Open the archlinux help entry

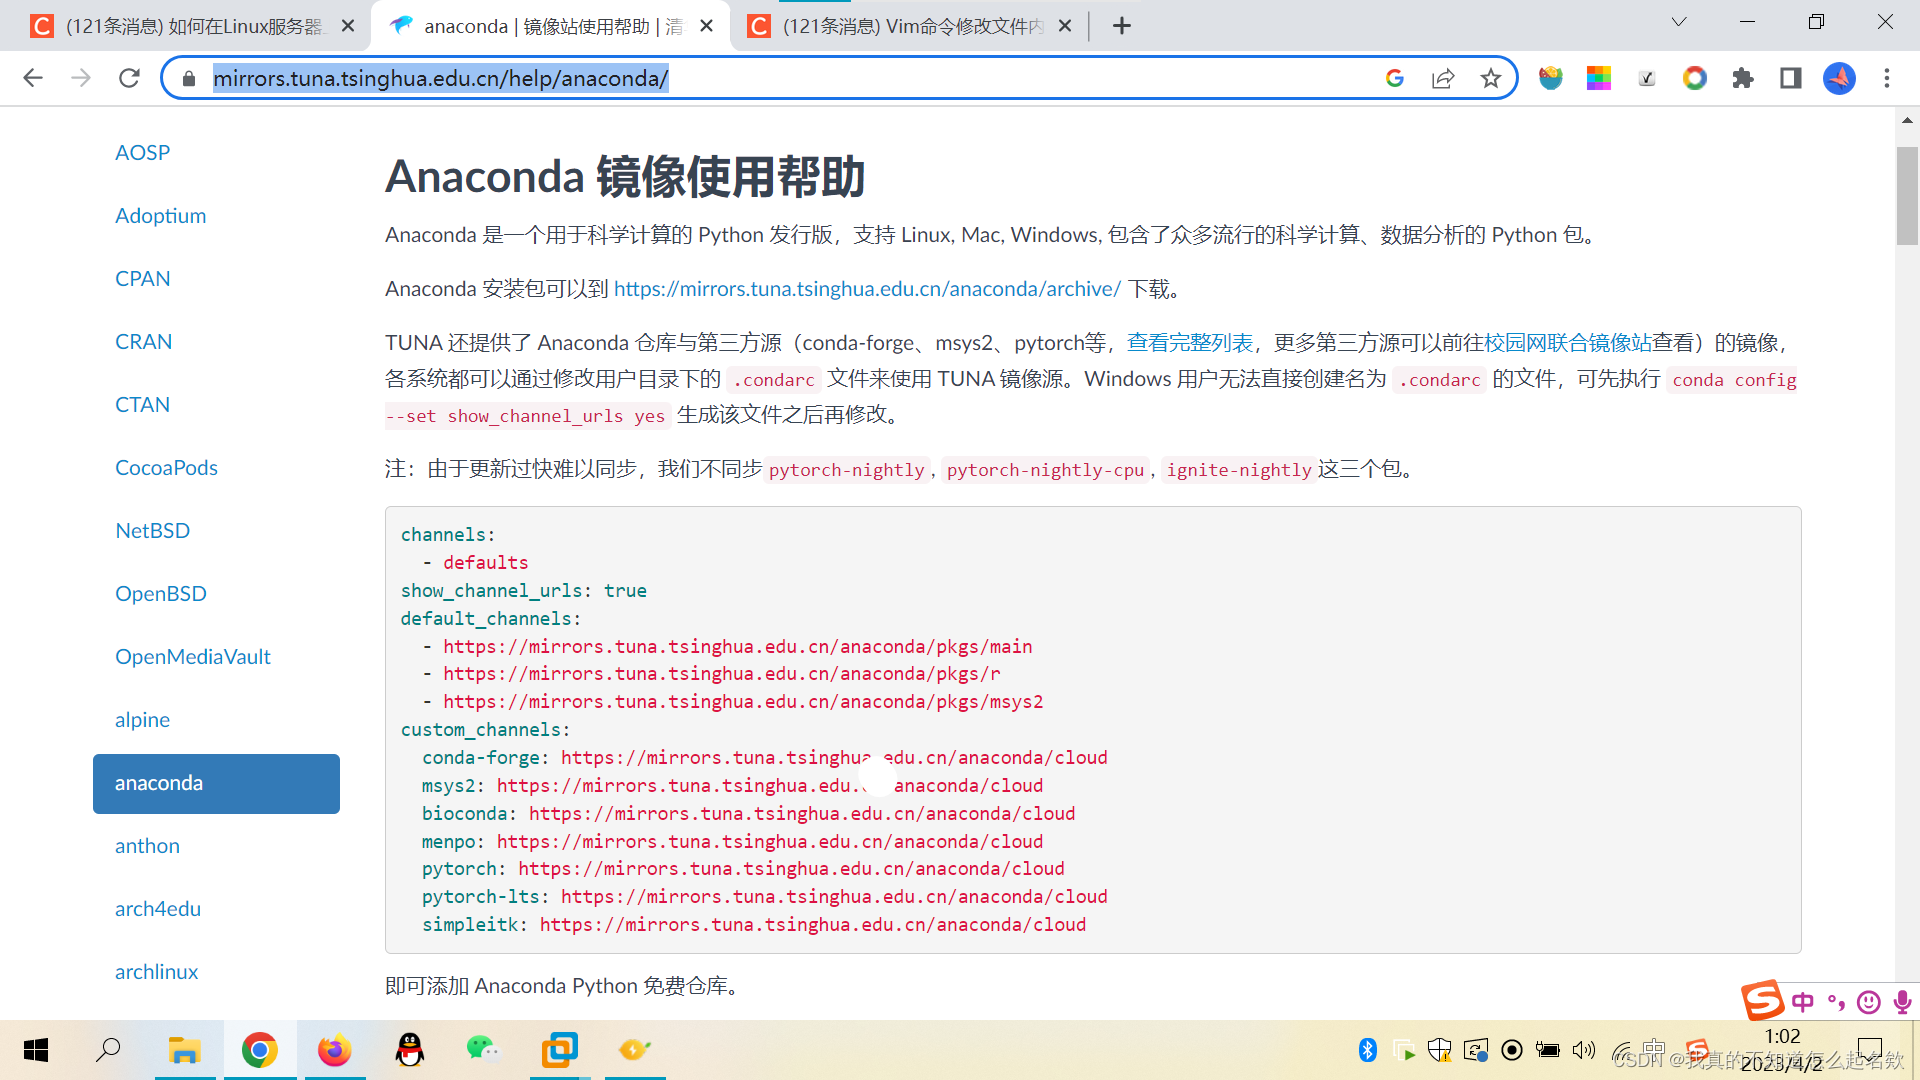[x=156, y=971]
